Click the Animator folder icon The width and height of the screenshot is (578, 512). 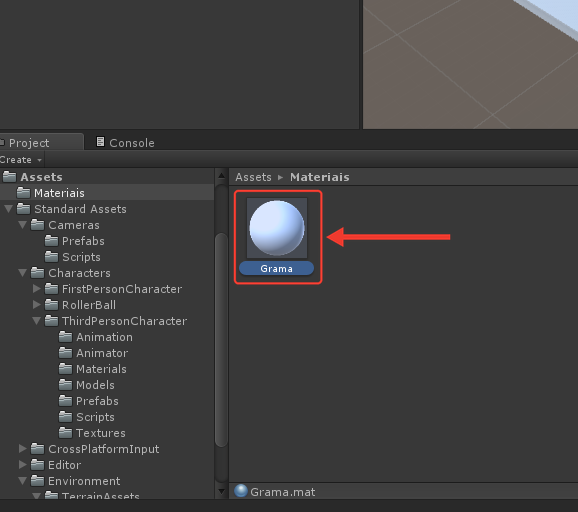tap(65, 352)
